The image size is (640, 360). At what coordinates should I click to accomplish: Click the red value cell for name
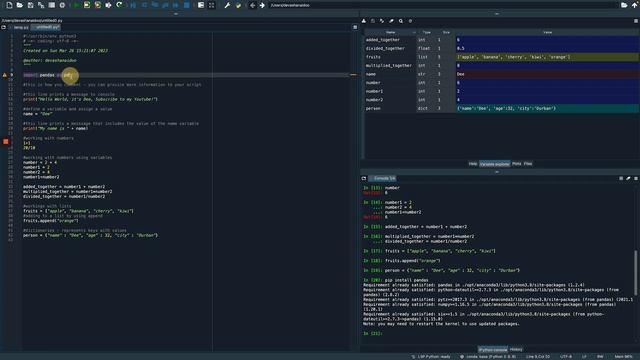pos(547,74)
